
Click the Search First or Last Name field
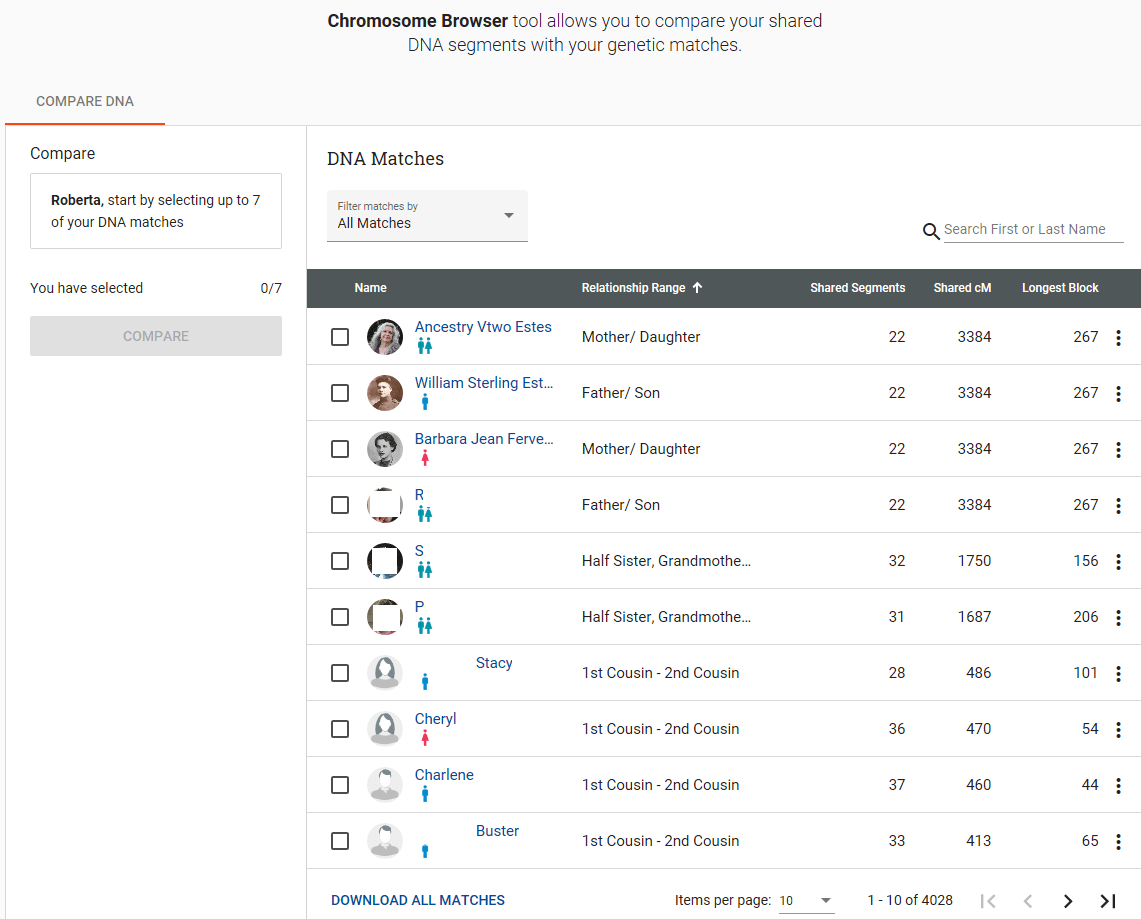click(x=1032, y=230)
